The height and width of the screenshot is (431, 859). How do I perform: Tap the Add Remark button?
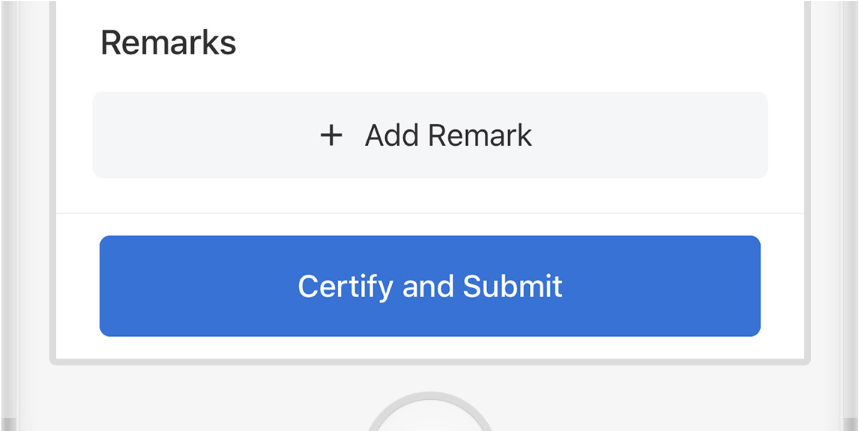pos(430,135)
